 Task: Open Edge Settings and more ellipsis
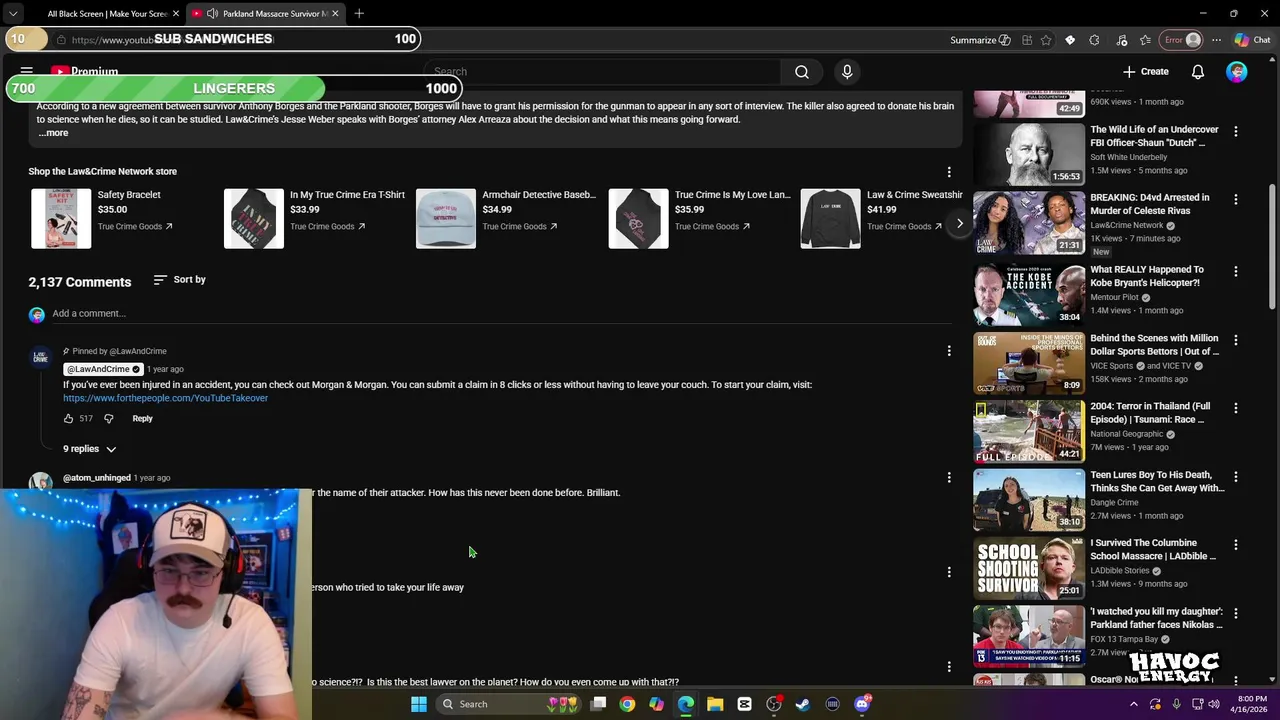[1216, 40]
